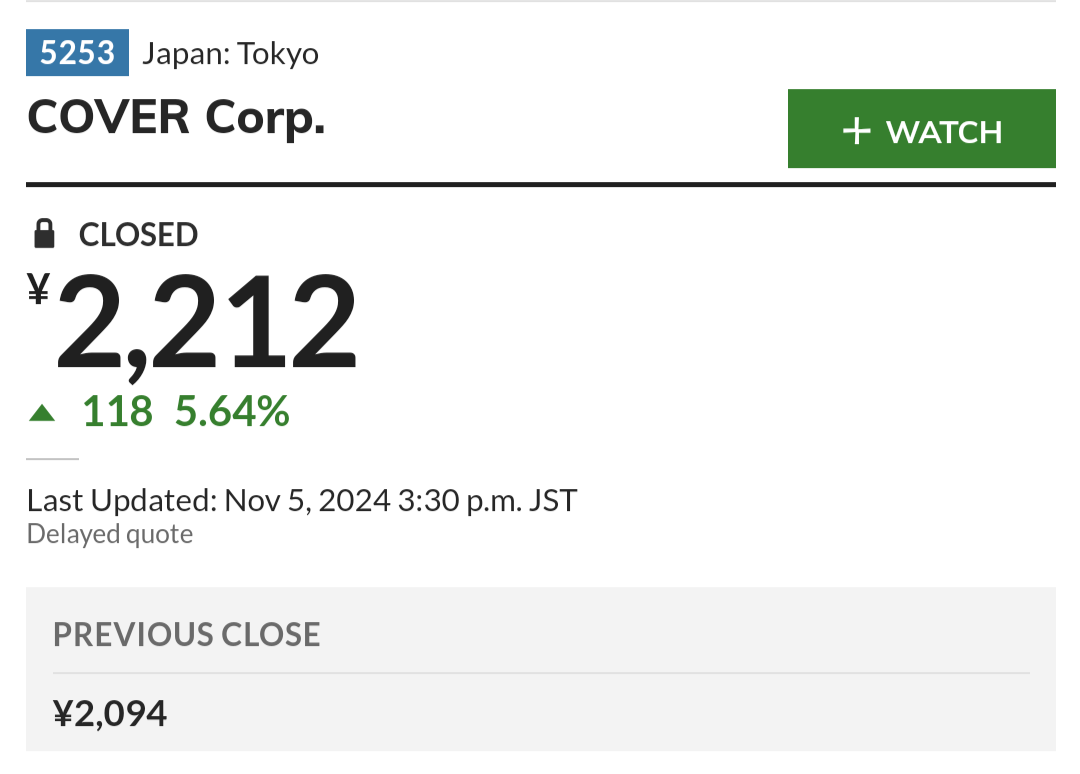Click the yen currency symbol by the price

39,288
